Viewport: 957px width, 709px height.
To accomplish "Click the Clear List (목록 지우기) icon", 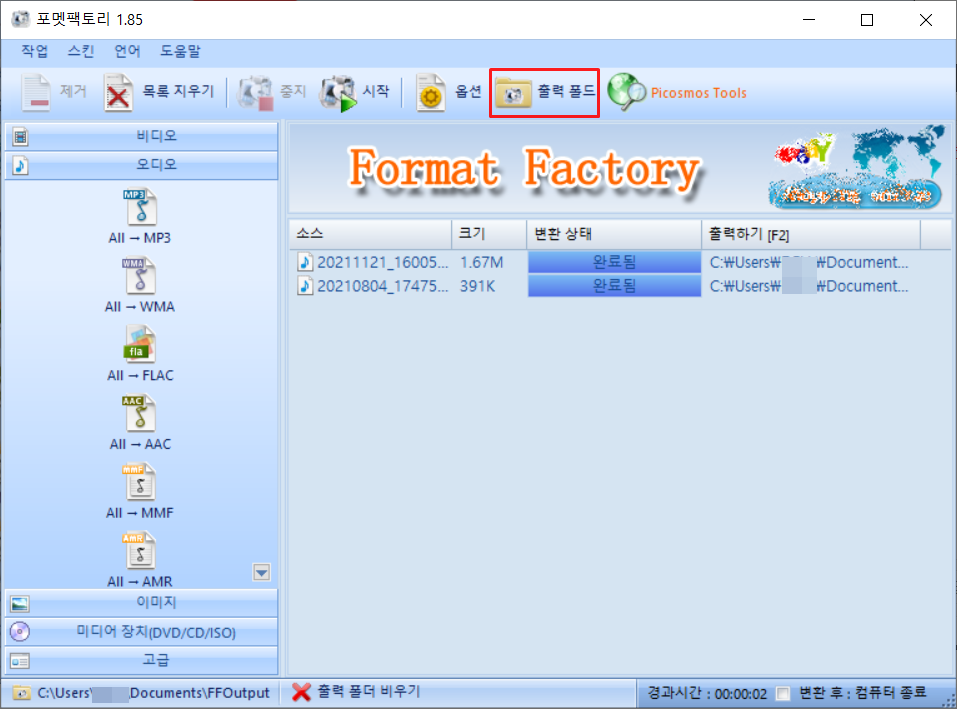I will tap(118, 92).
